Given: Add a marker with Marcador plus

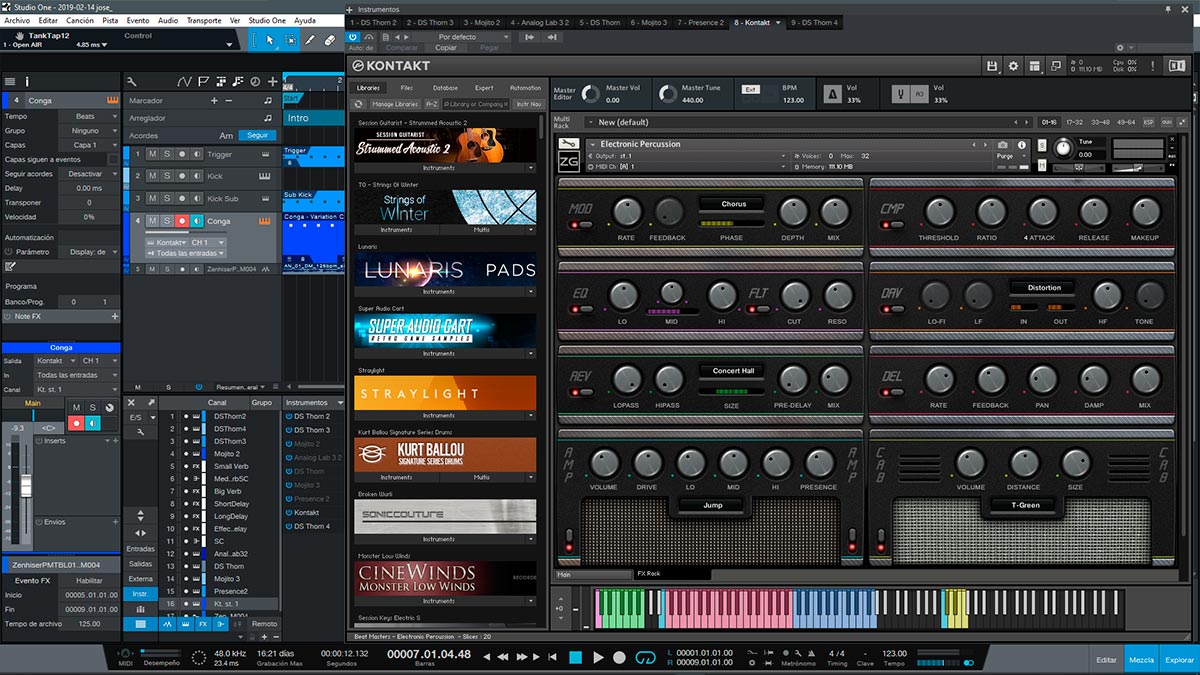Looking at the screenshot, I should [214, 101].
